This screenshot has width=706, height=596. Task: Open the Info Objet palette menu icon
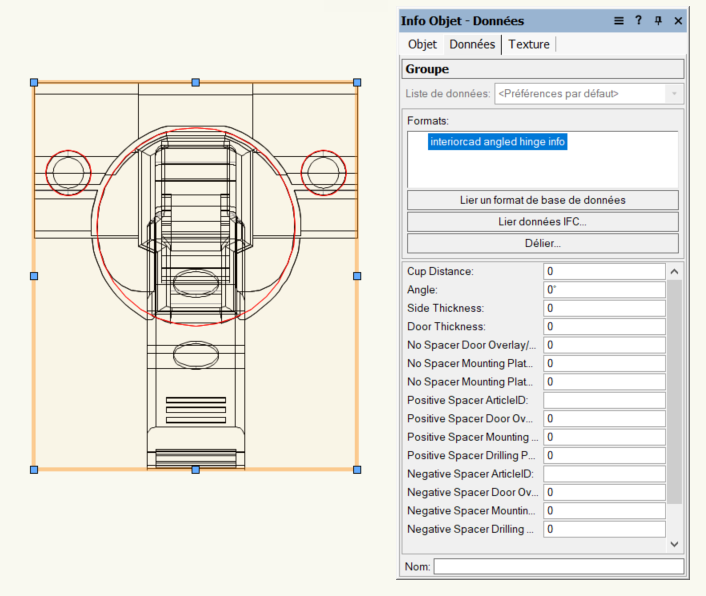click(x=619, y=20)
